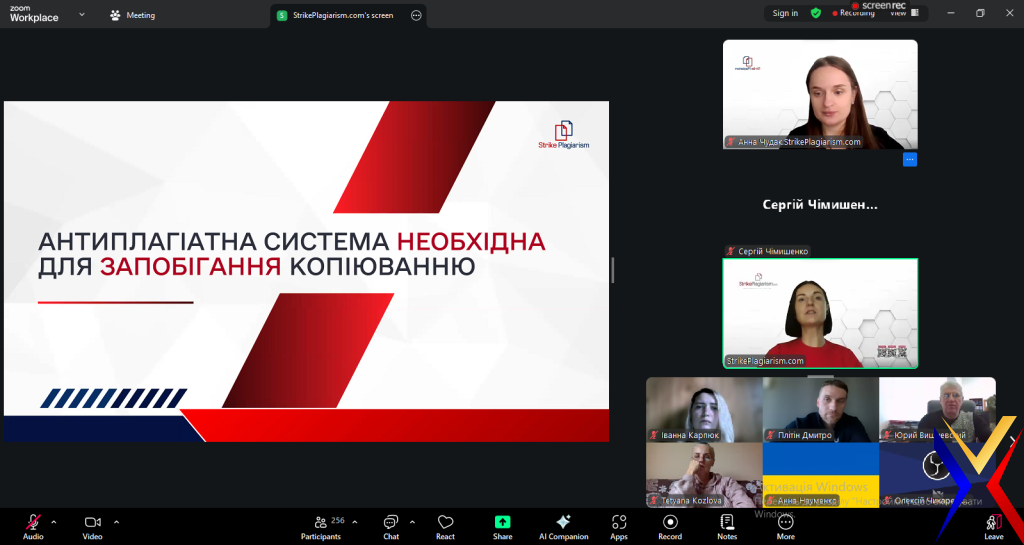Click the green Share screen button
This screenshot has width=1024, height=545.
pyautogui.click(x=502, y=525)
